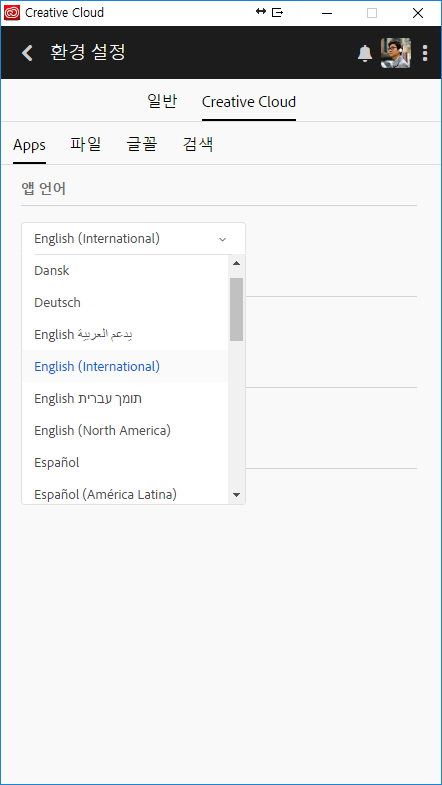Click the language list scrollbar thumb
This screenshot has height=785, width=442.
pyautogui.click(x=236, y=309)
